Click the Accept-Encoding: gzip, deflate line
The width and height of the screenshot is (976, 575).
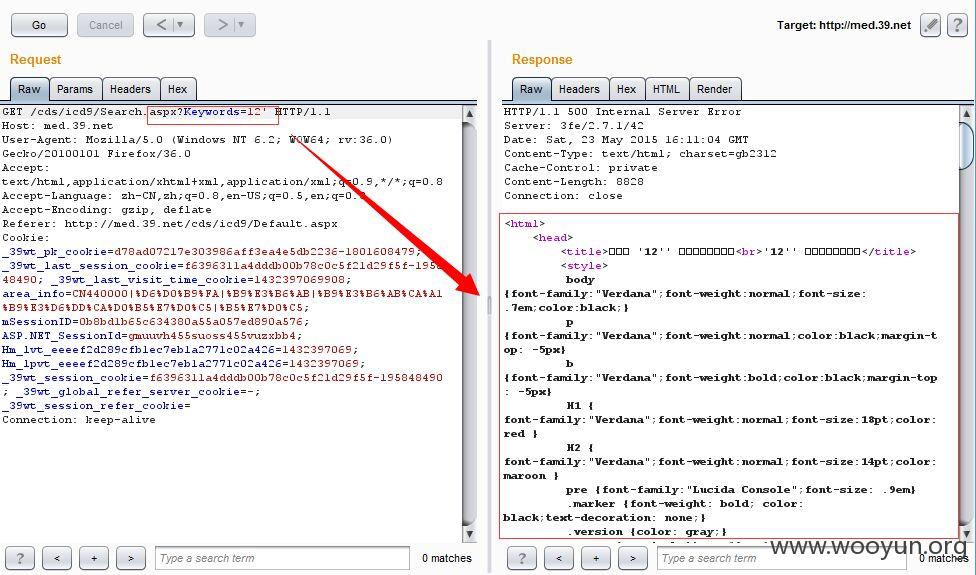pos(106,210)
